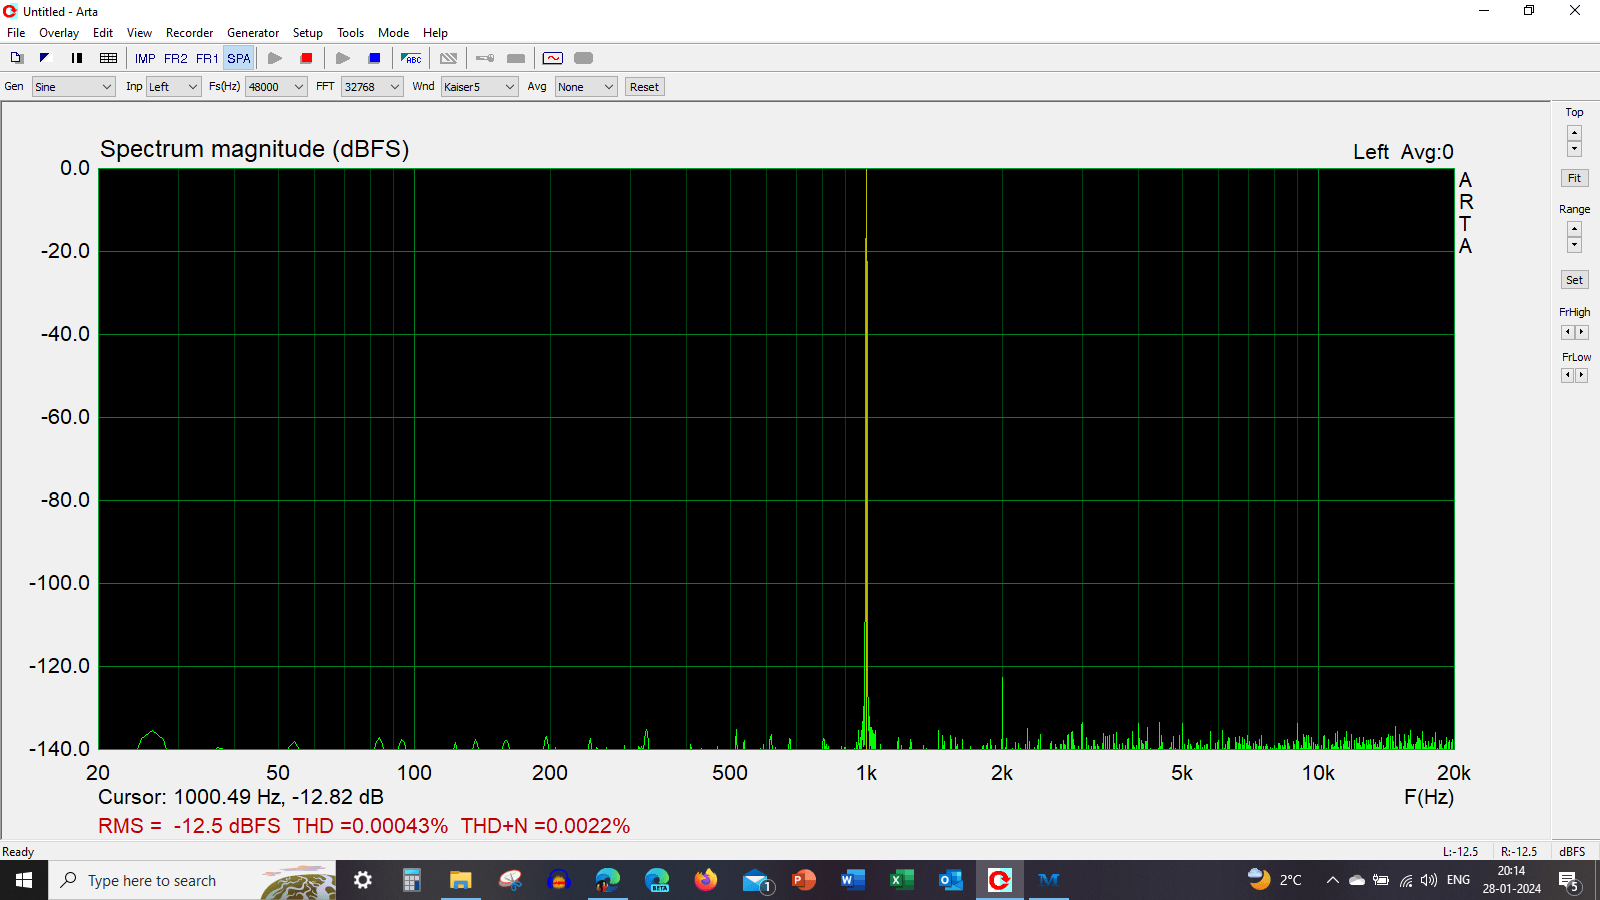
Task: Open Firefox from the taskbar
Action: (x=706, y=880)
